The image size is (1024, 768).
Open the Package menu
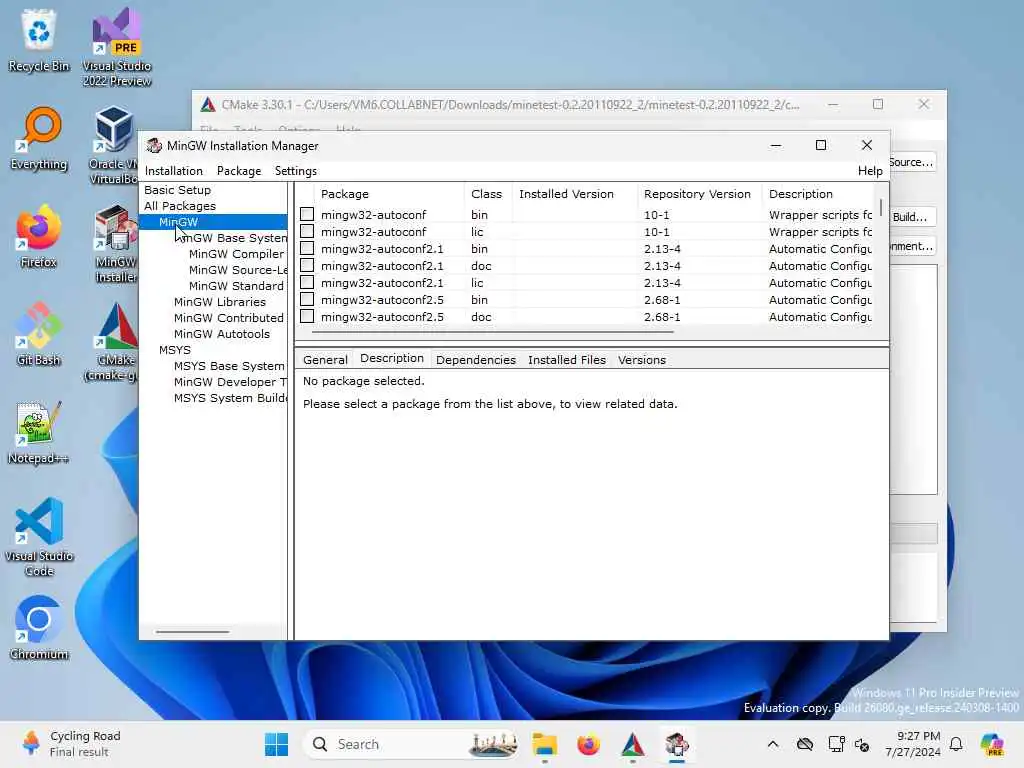239,171
